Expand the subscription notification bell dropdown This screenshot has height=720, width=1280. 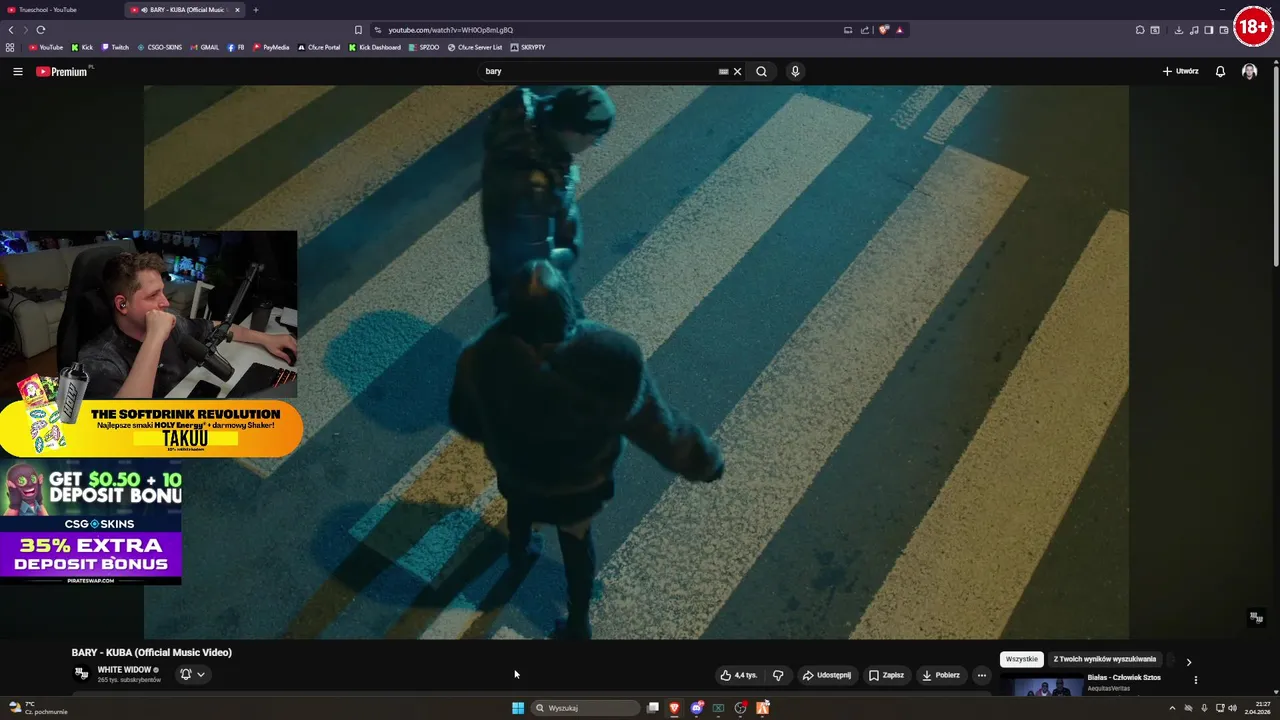pyautogui.click(x=192, y=674)
